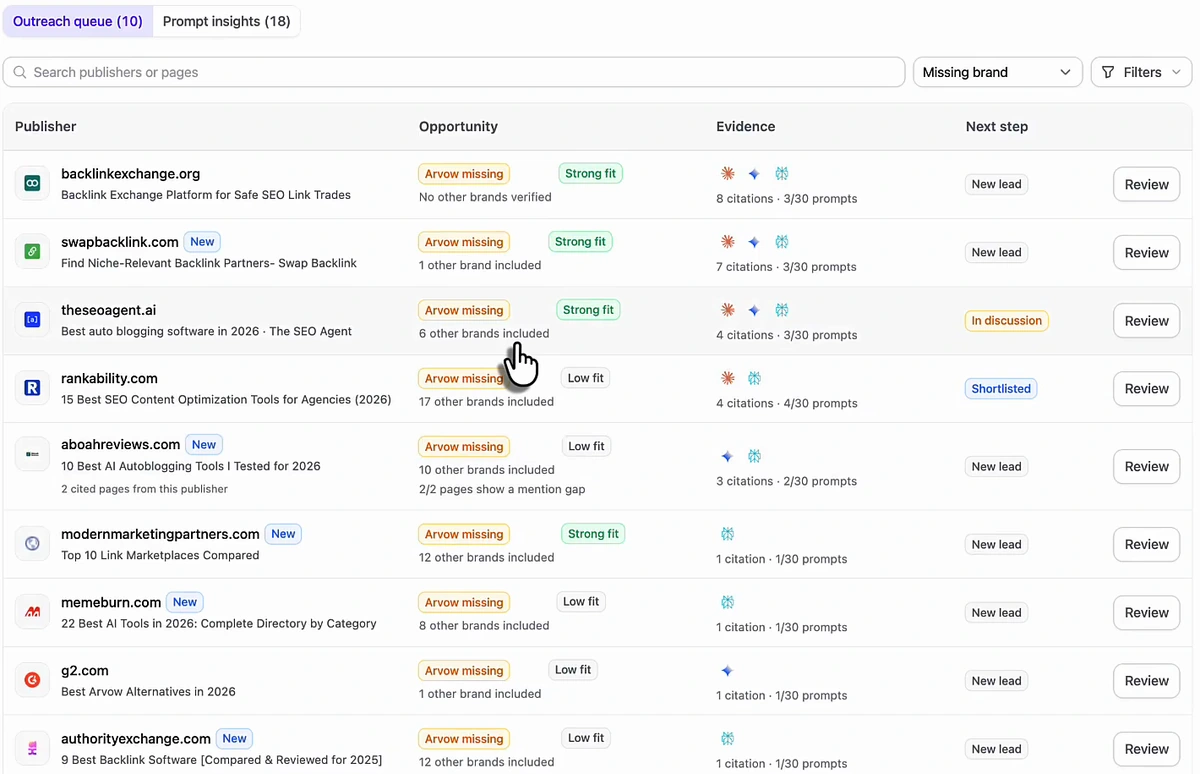Image resolution: width=1200 pixels, height=774 pixels.
Task: Open rankability.com publisher name
Action: tap(109, 378)
